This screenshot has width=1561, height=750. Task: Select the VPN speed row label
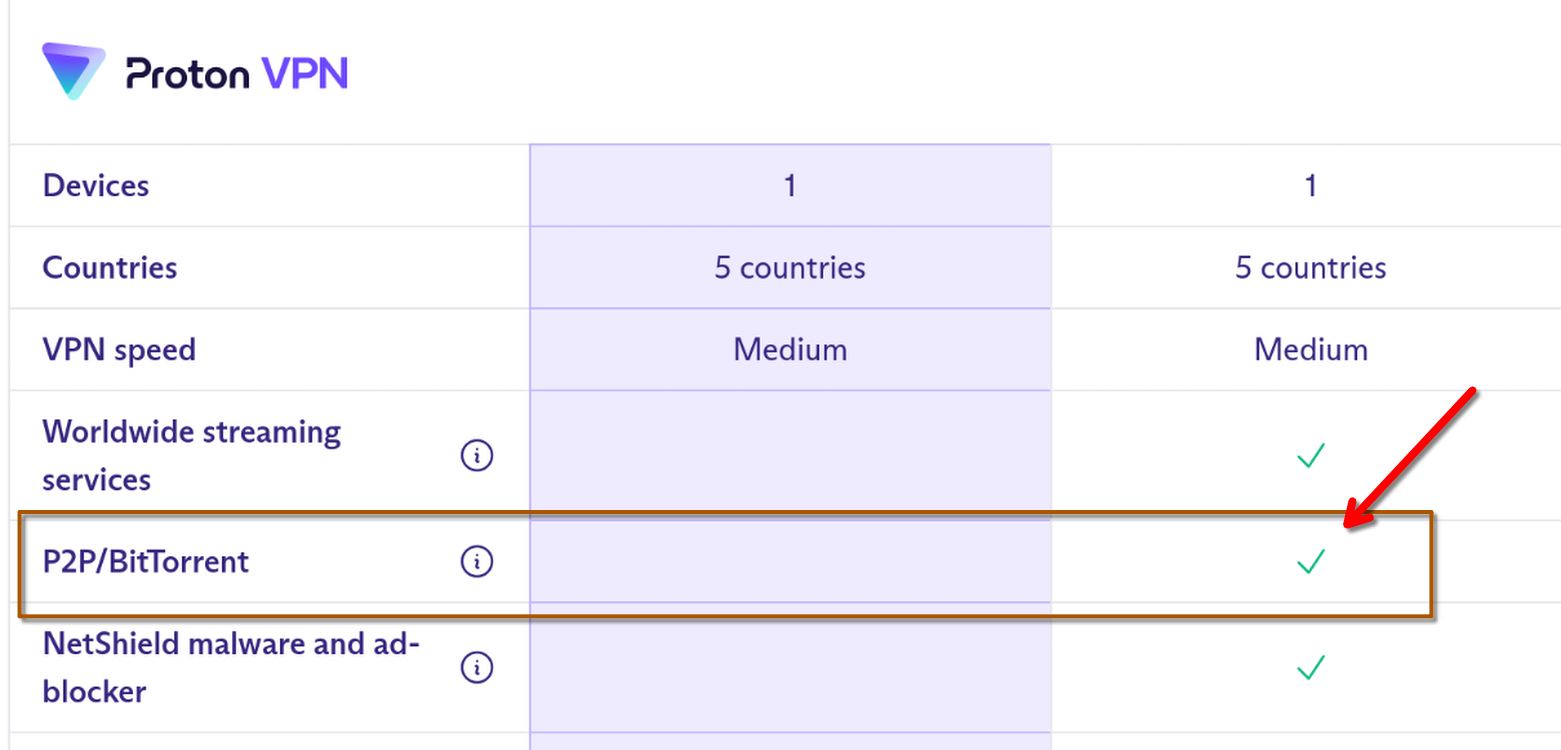(119, 350)
